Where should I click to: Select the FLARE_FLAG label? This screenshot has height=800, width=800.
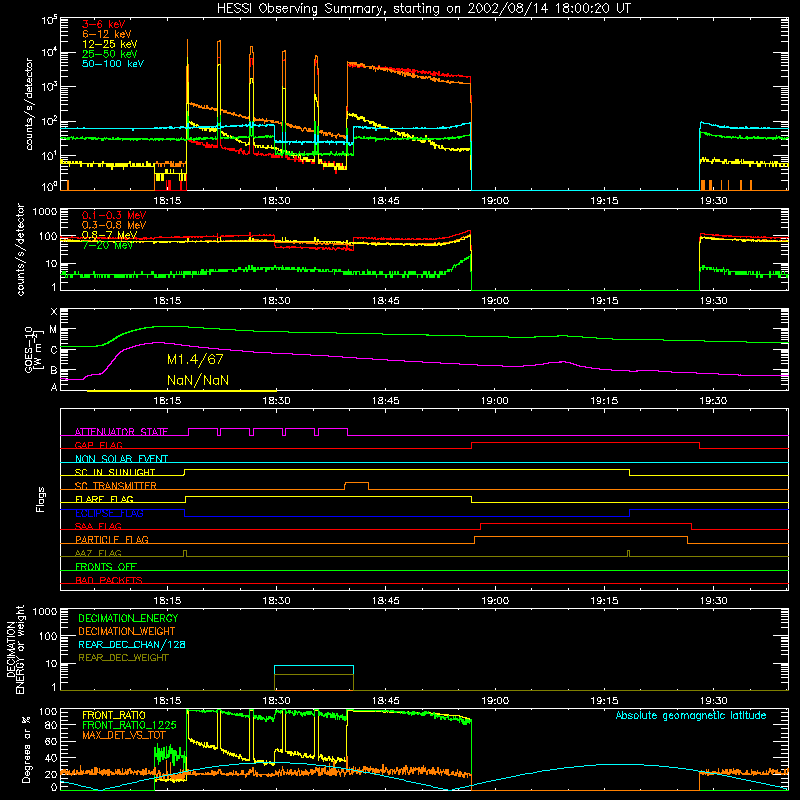104,499
